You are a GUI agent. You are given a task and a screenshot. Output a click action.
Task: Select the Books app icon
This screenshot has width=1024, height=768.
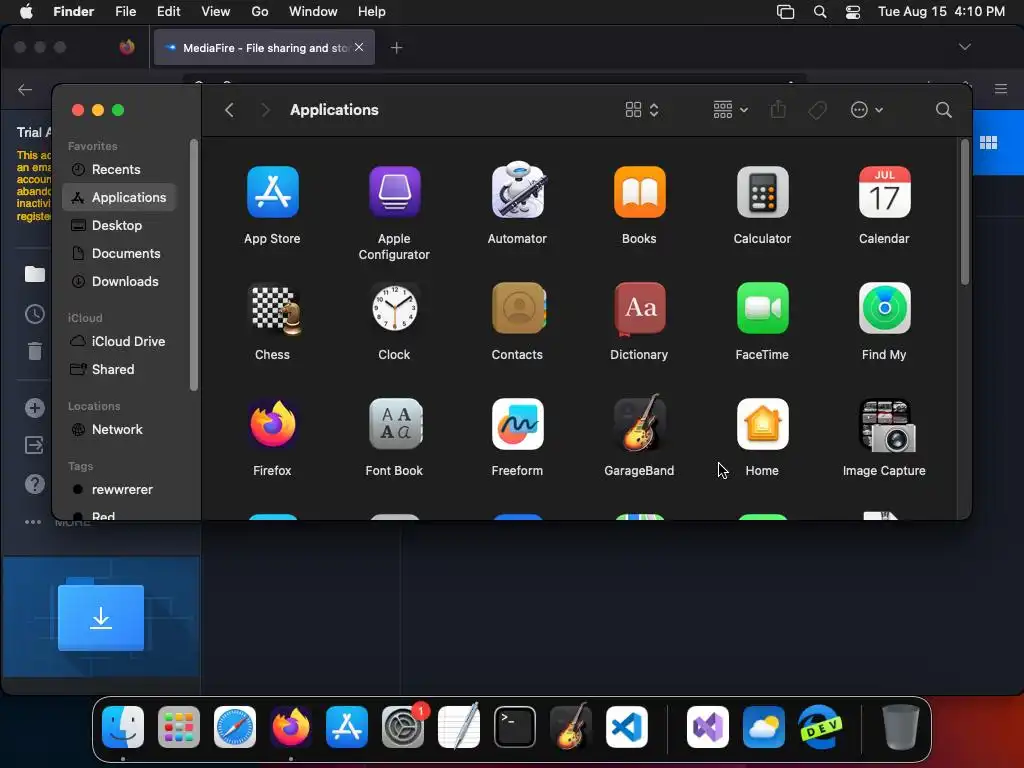(639, 192)
